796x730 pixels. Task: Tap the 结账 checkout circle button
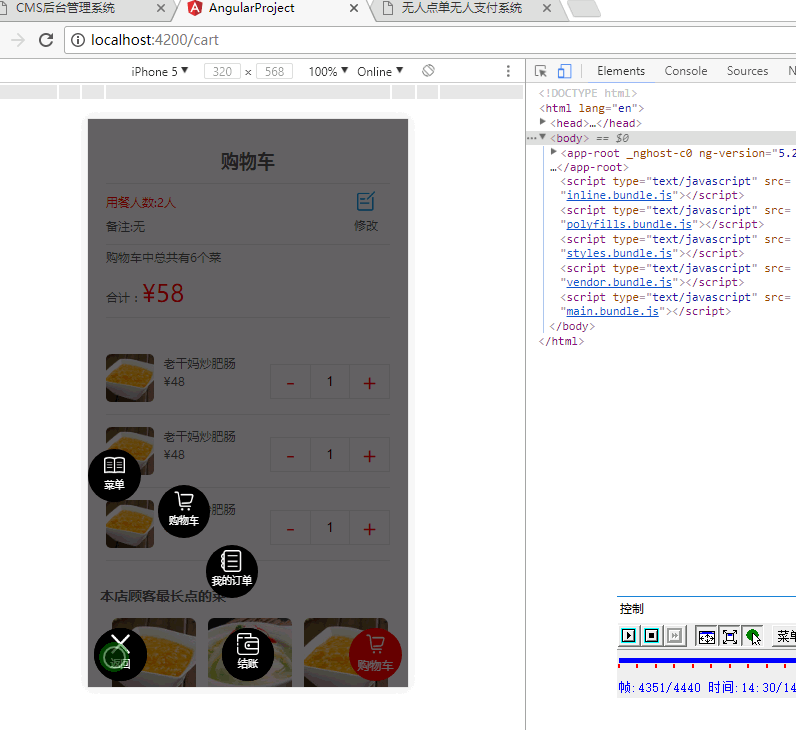point(248,654)
